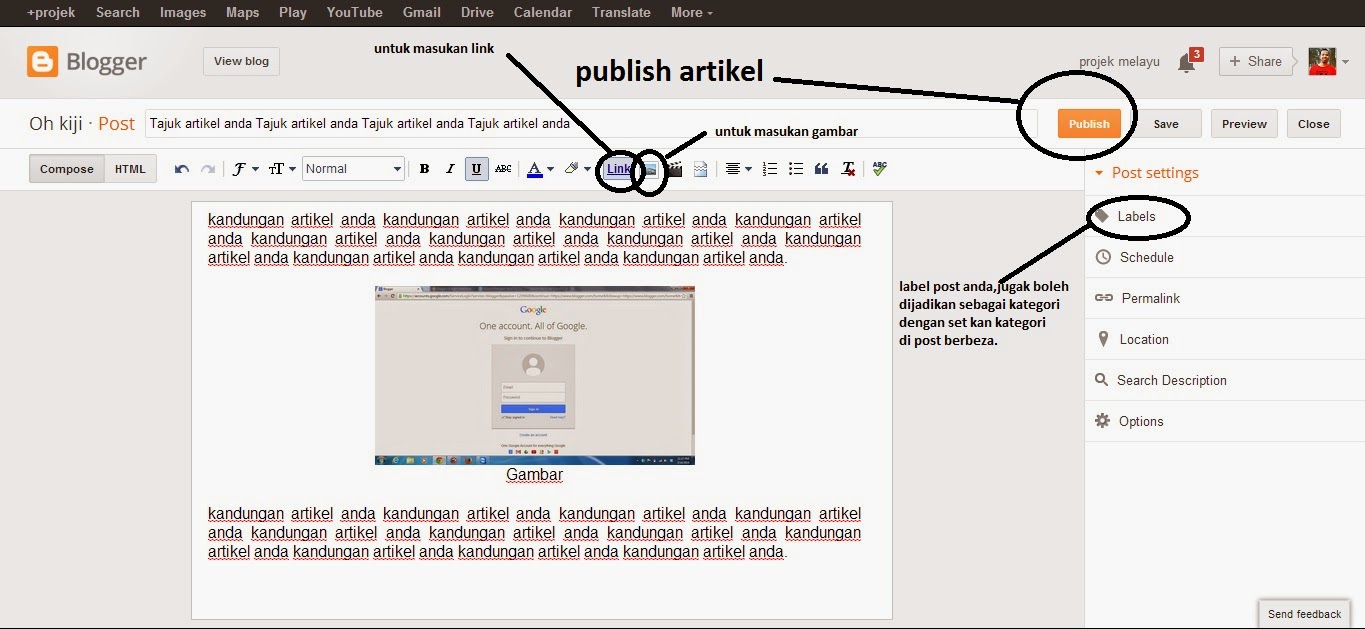Switch to the HTML editing tab
1365x629 pixels.
coord(130,168)
